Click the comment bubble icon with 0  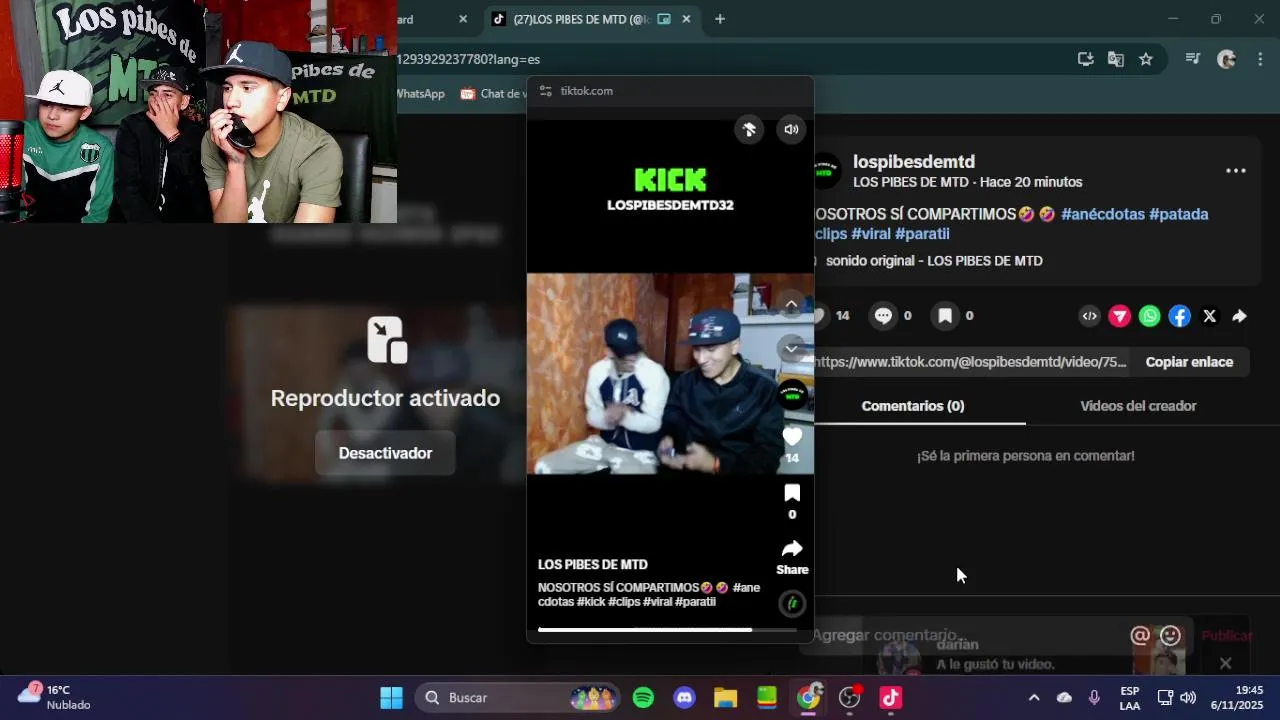pyautogui.click(x=883, y=316)
